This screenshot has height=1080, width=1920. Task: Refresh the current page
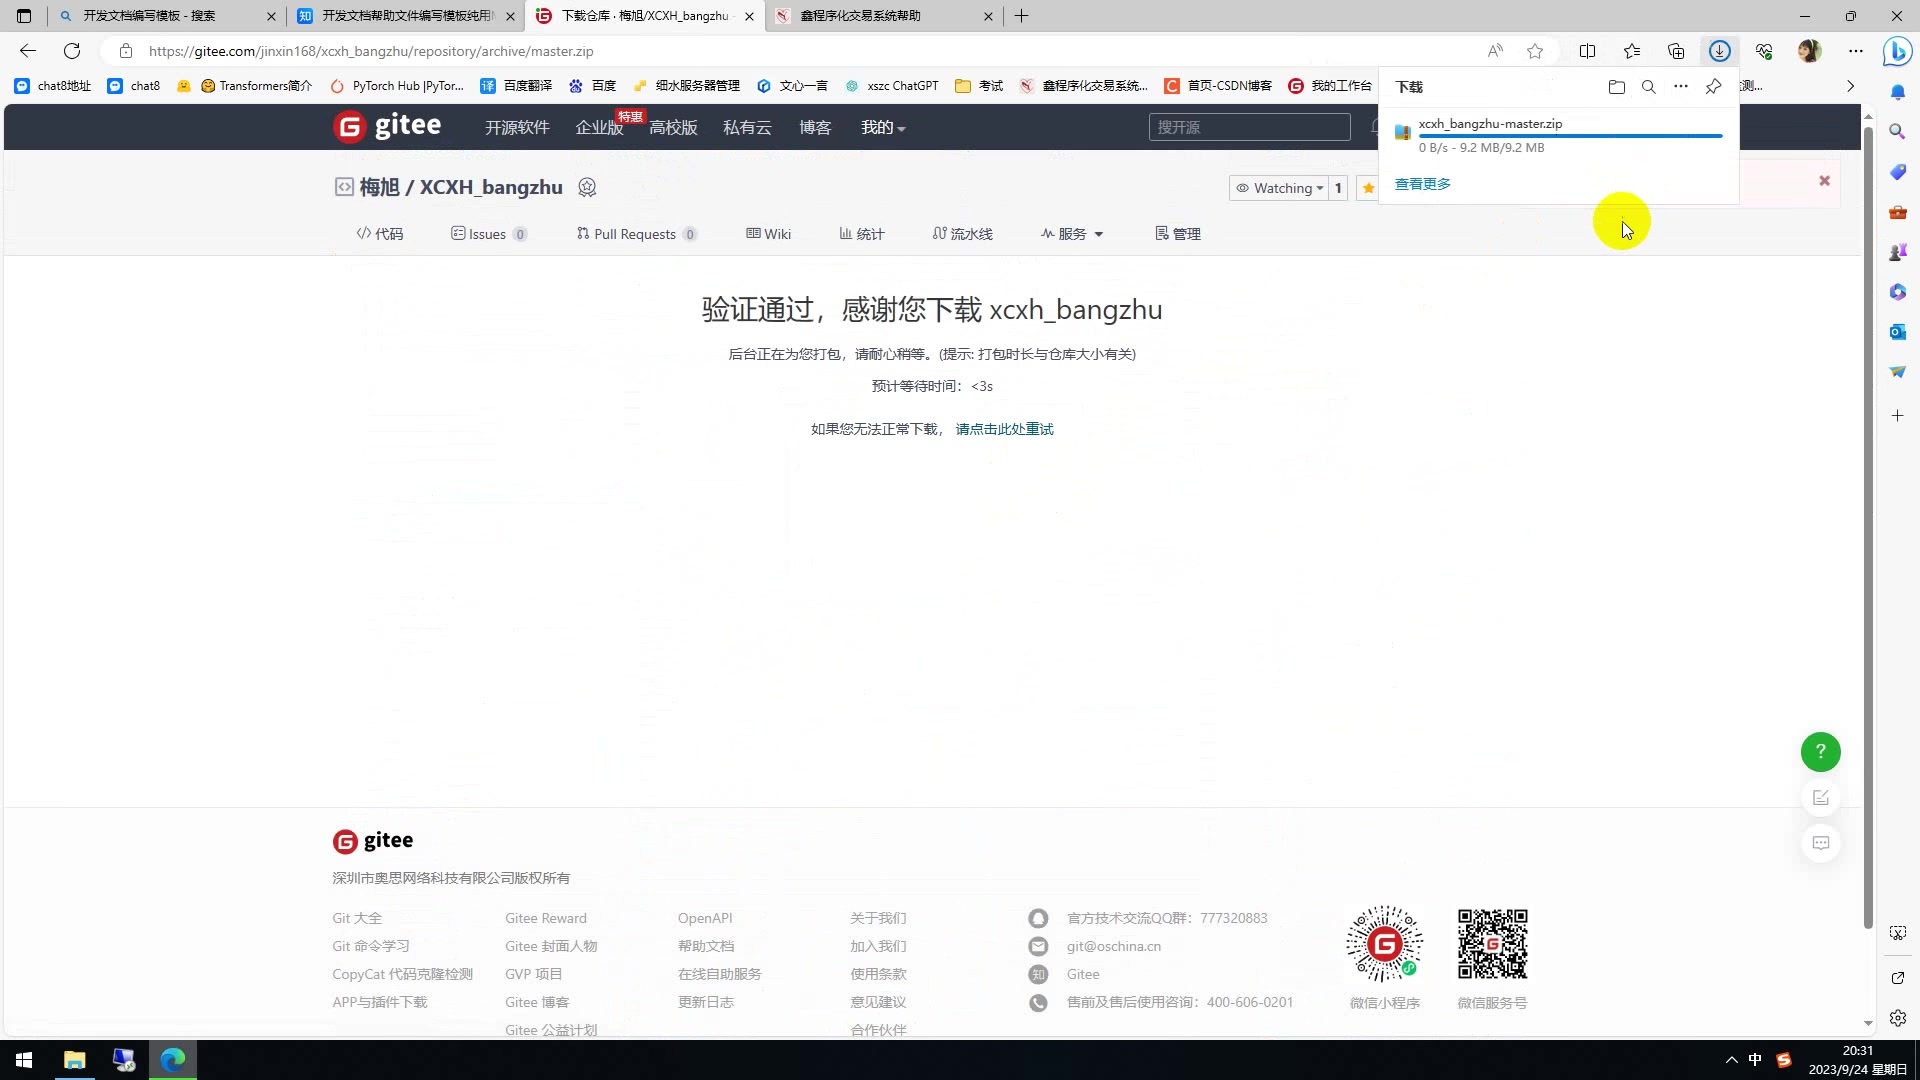pyautogui.click(x=72, y=51)
